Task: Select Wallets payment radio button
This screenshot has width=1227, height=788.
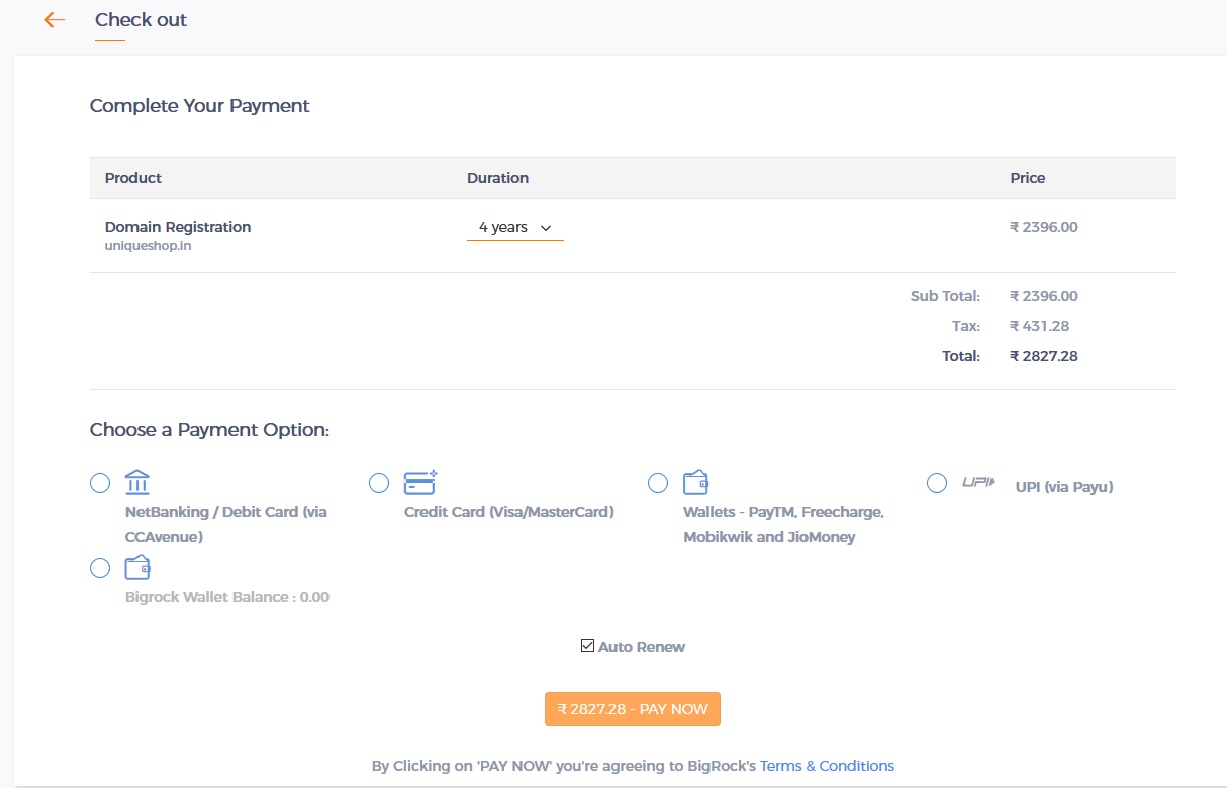Action: (658, 483)
